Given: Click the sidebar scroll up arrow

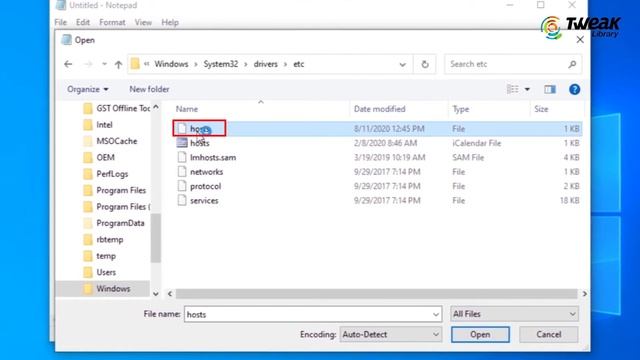Looking at the screenshot, I should [156, 107].
